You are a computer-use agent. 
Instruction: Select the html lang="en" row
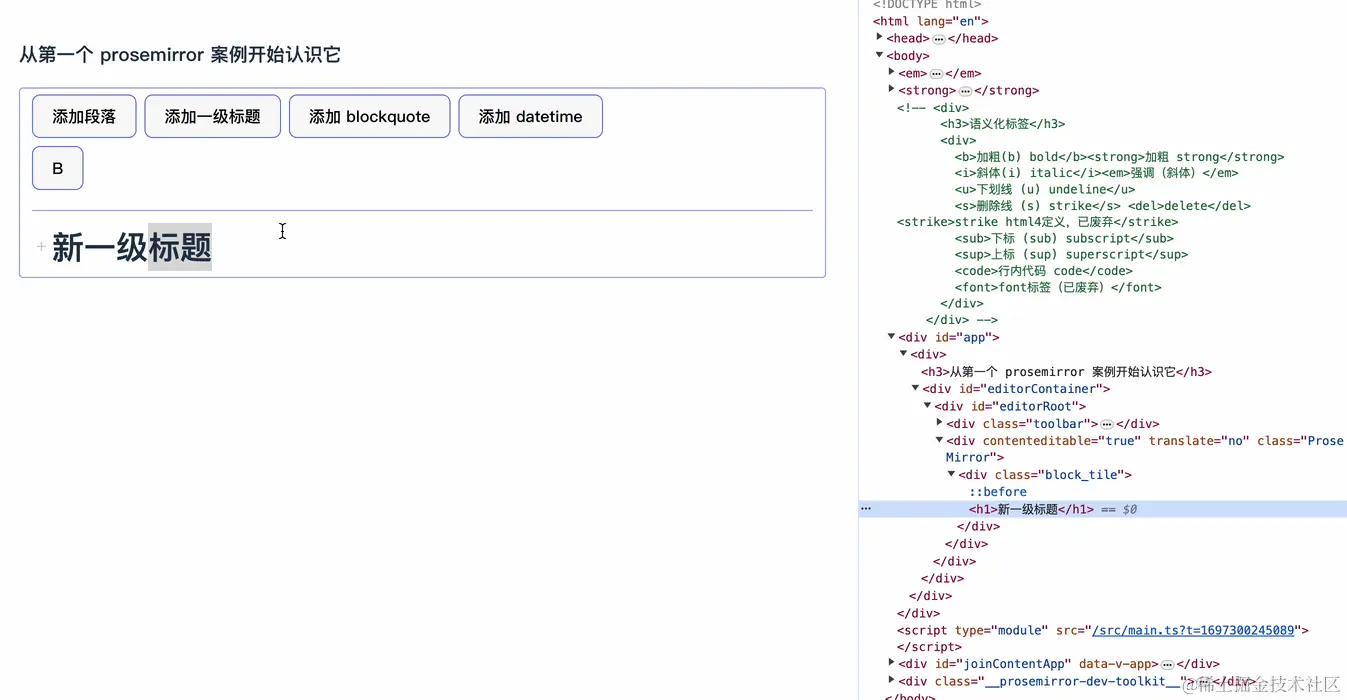931,21
